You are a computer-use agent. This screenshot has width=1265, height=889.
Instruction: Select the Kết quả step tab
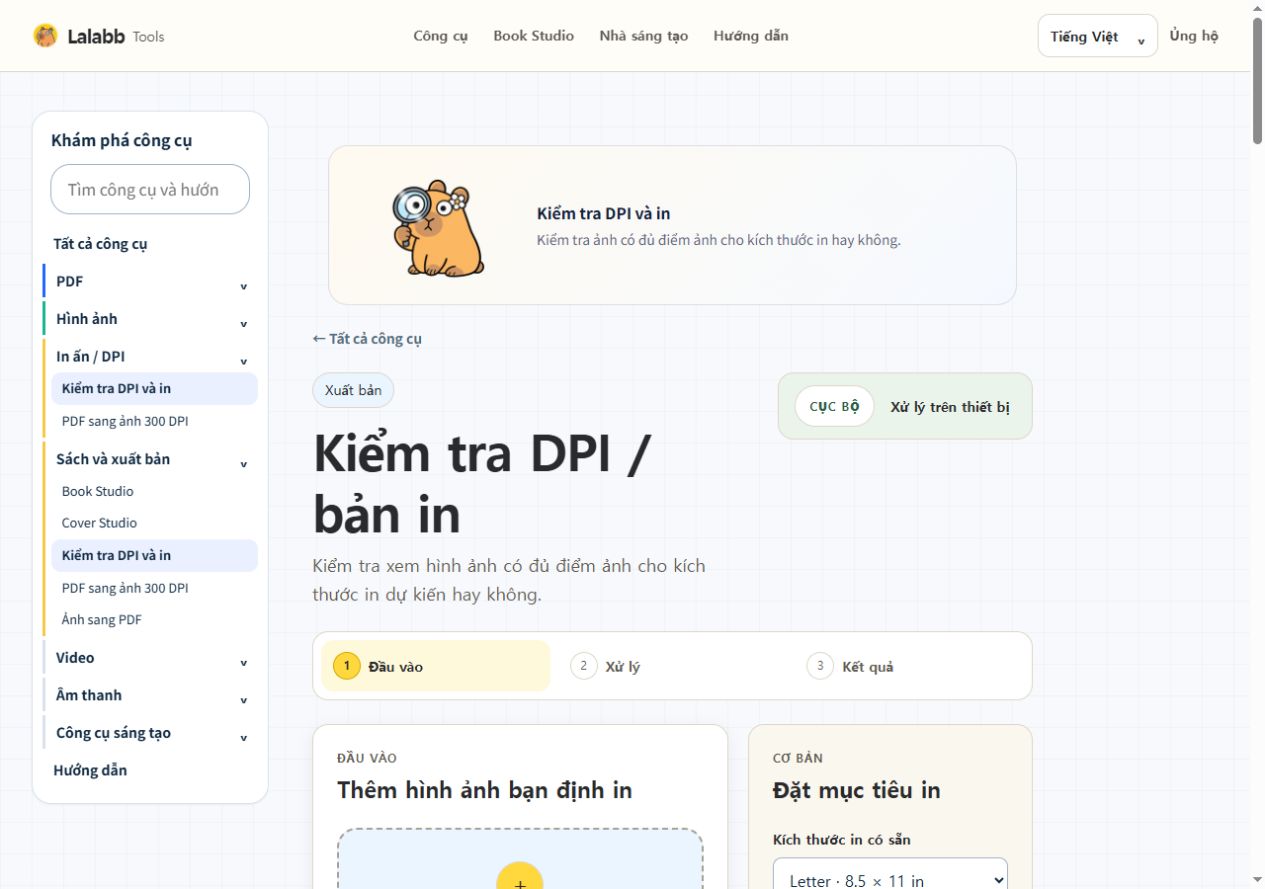pyautogui.click(x=910, y=666)
